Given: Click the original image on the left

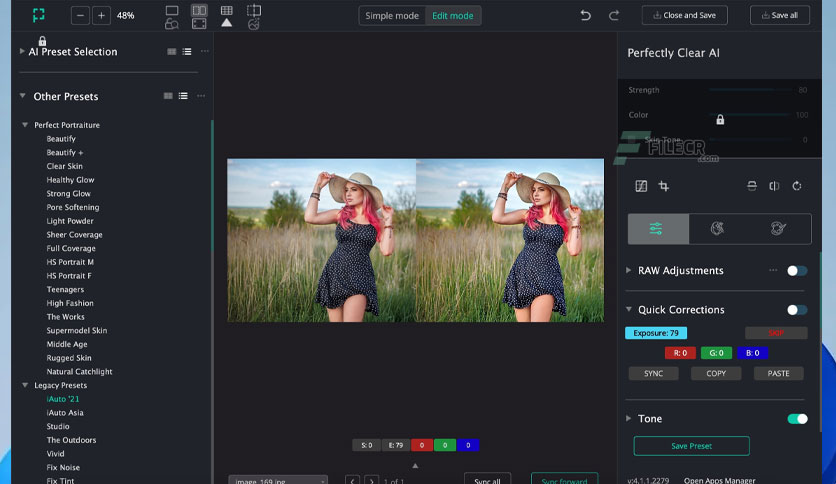Looking at the screenshot, I should 321,240.
